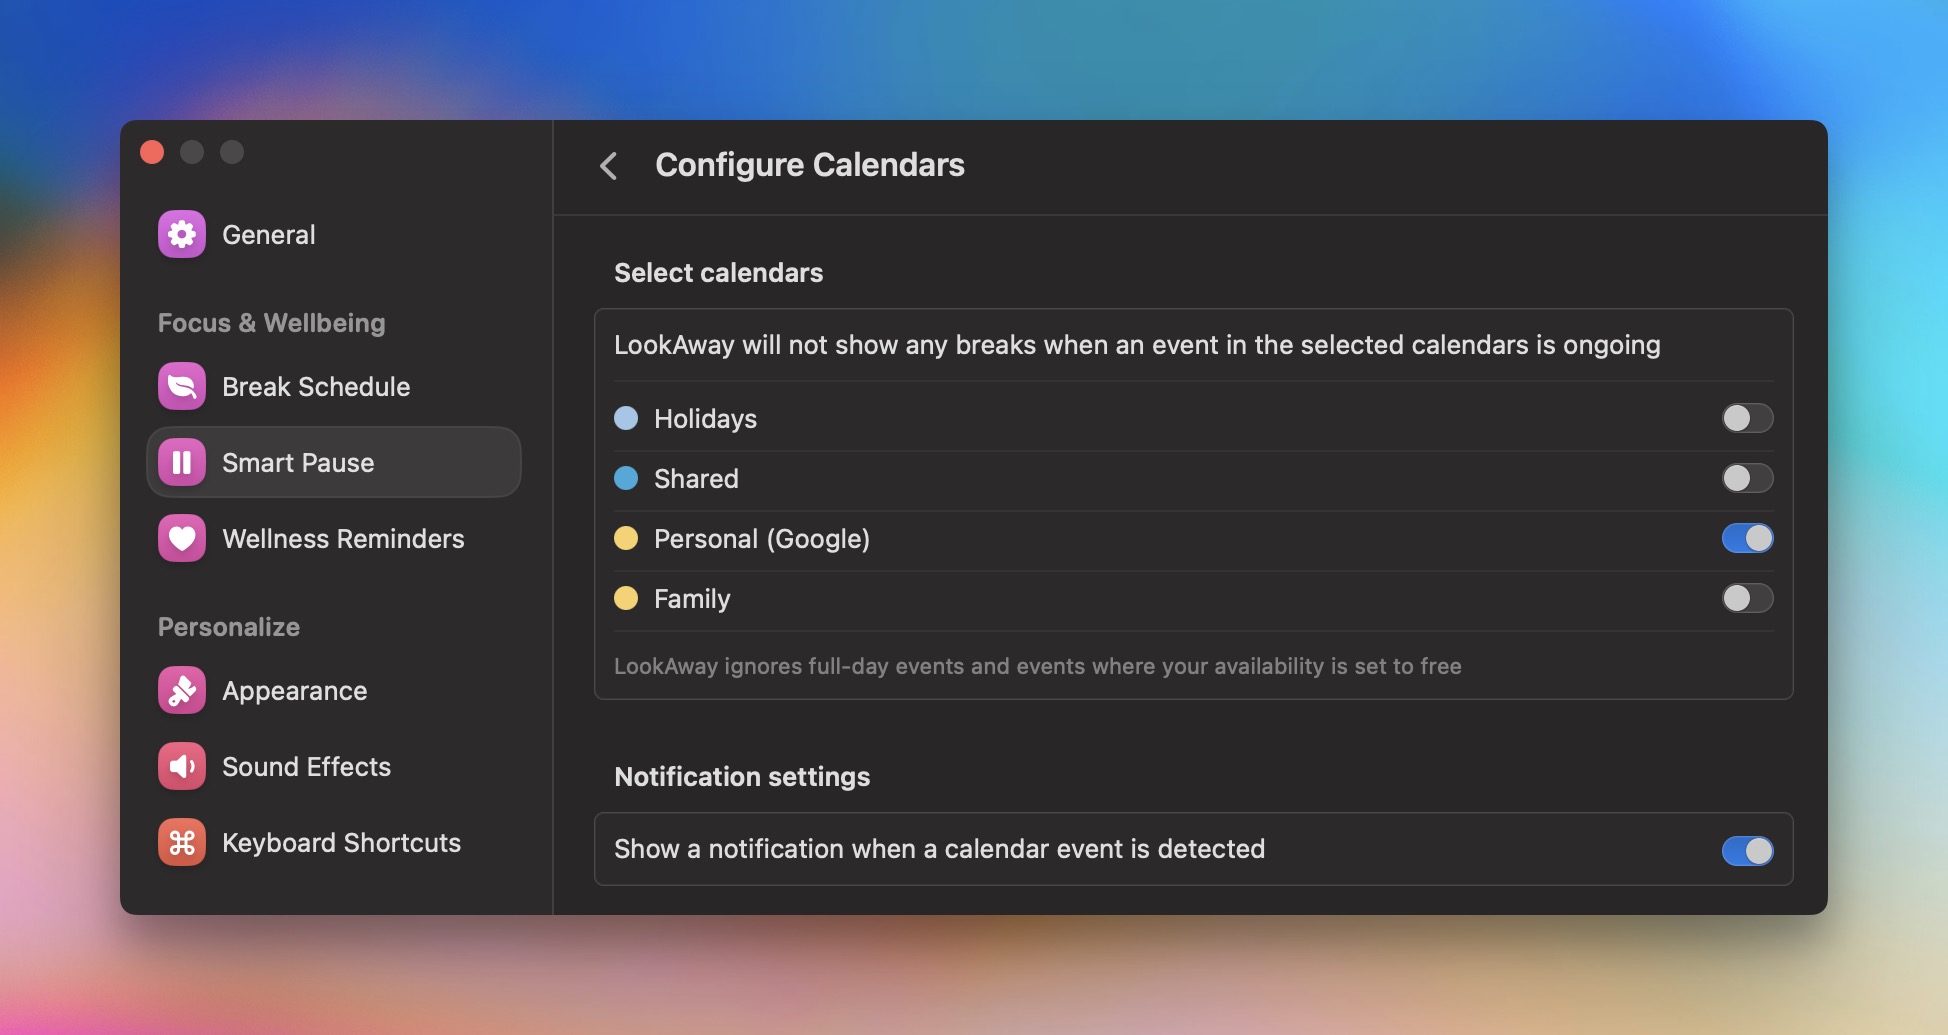Select Wellness Reminders from the sidebar
This screenshot has width=1948, height=1035.
tap(342, 538)
